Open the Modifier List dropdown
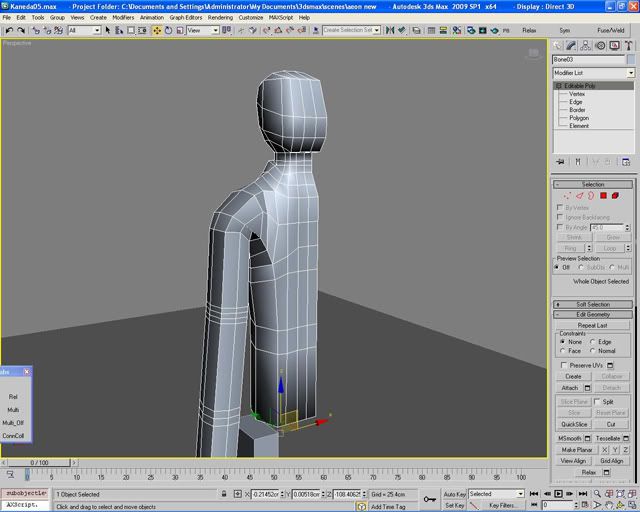 [631, 73]
